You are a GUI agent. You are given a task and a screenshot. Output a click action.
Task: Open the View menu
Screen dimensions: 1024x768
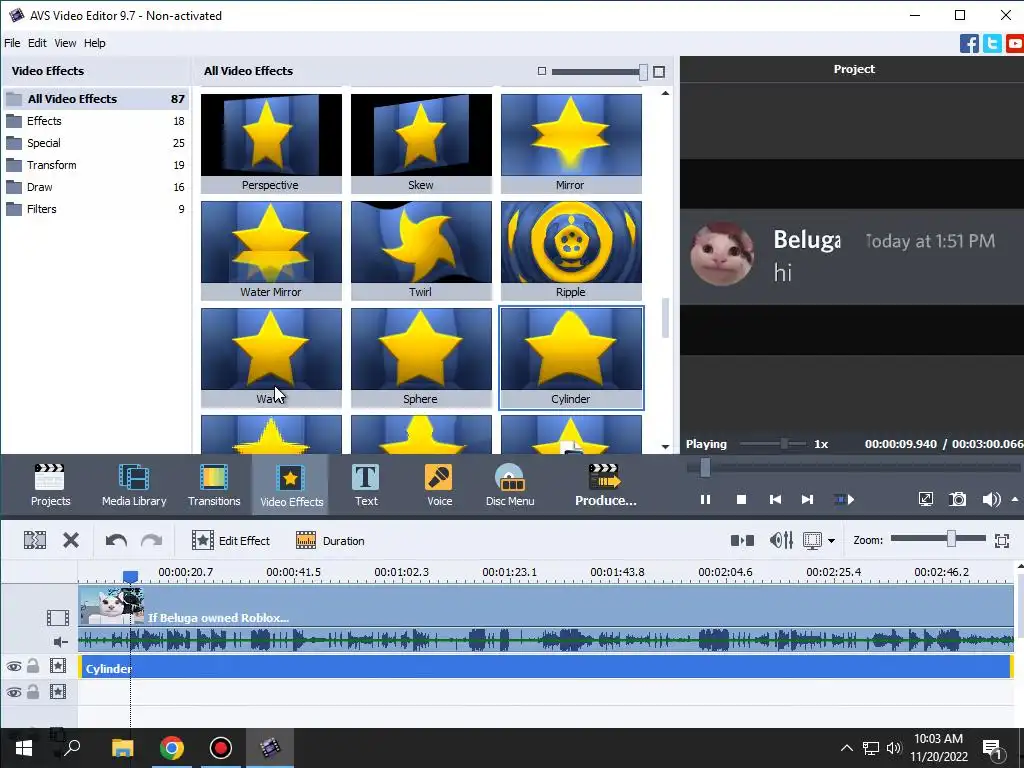click(x=65, y=43)
